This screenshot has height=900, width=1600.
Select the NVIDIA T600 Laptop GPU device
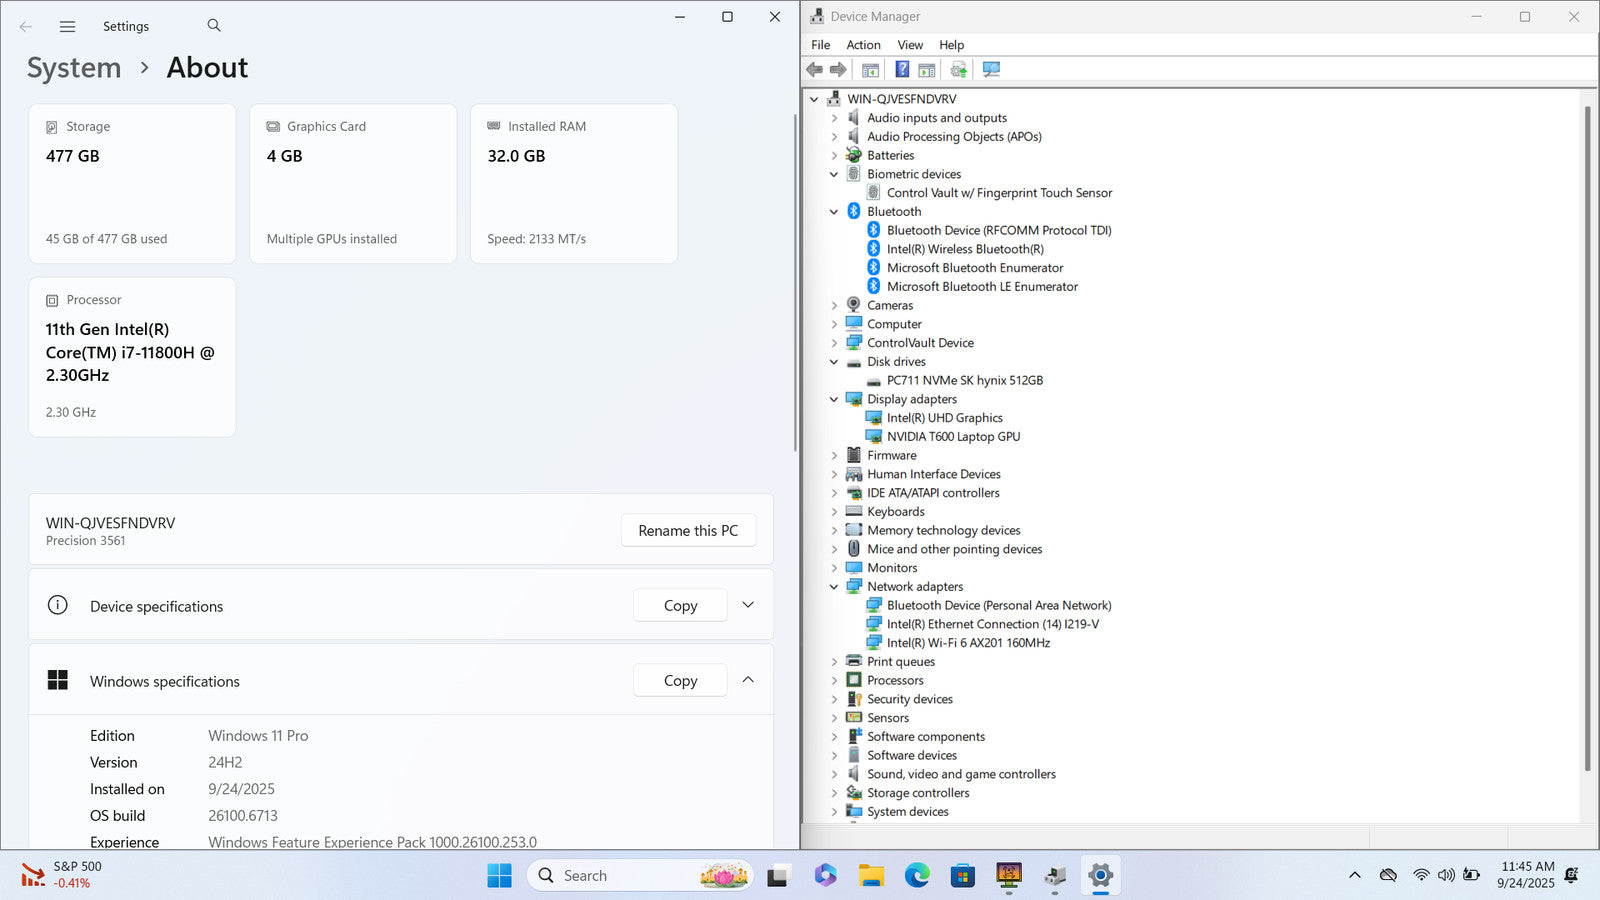[953, 437]
